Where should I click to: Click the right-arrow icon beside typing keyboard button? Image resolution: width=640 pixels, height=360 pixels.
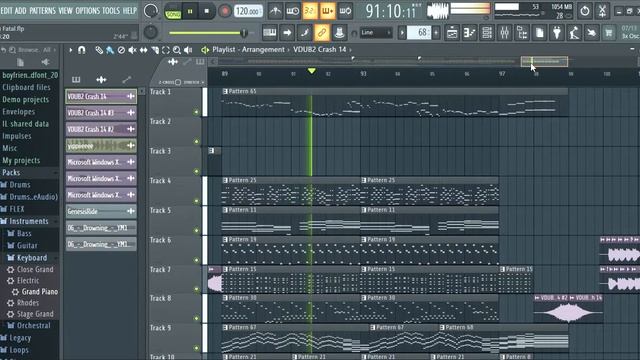(x=287, y=33)
